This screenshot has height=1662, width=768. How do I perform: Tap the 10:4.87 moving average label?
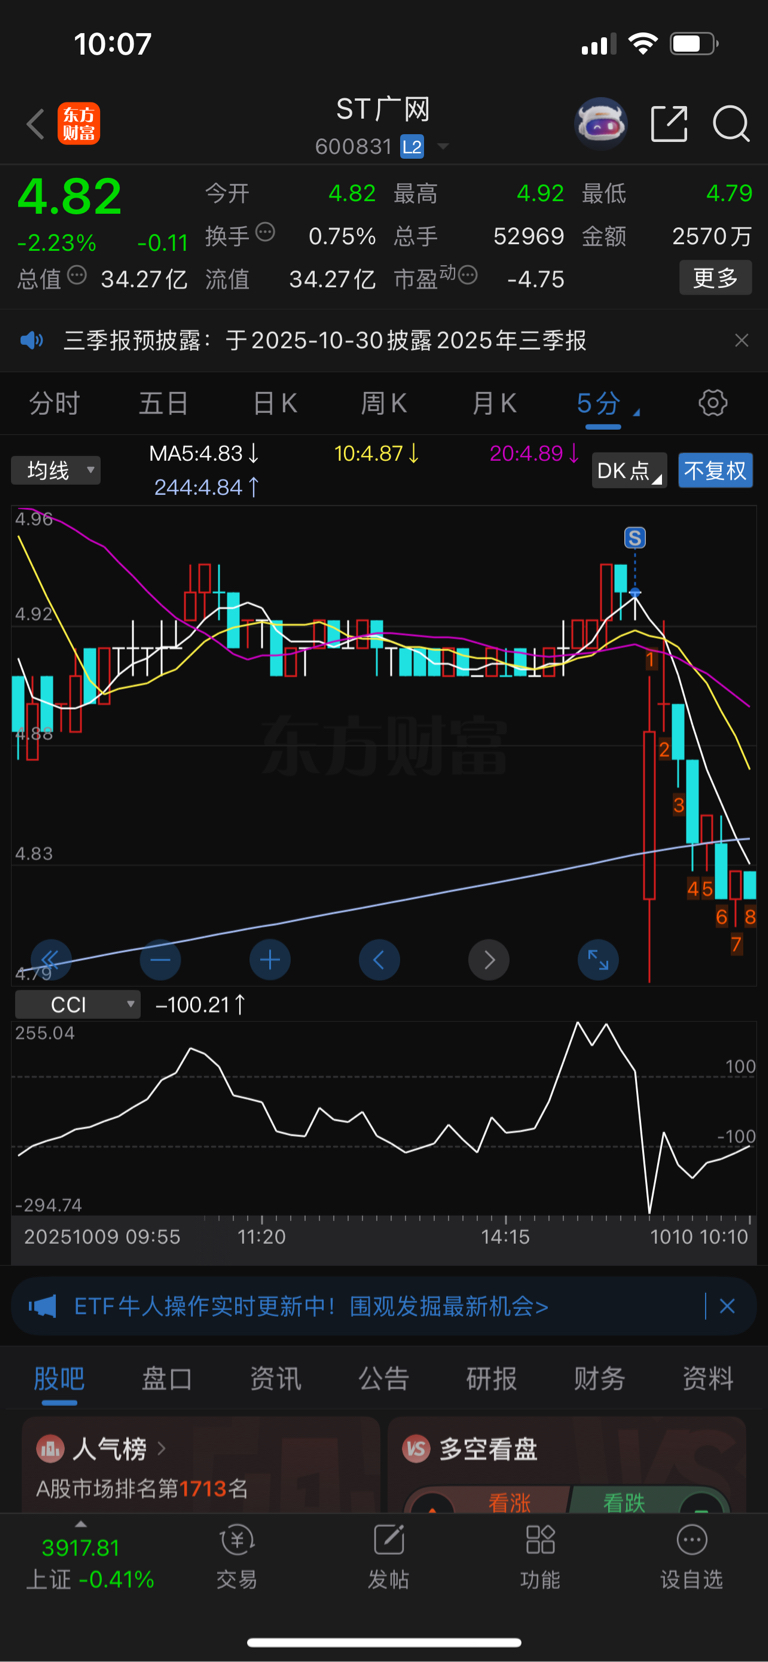(377, 453)
